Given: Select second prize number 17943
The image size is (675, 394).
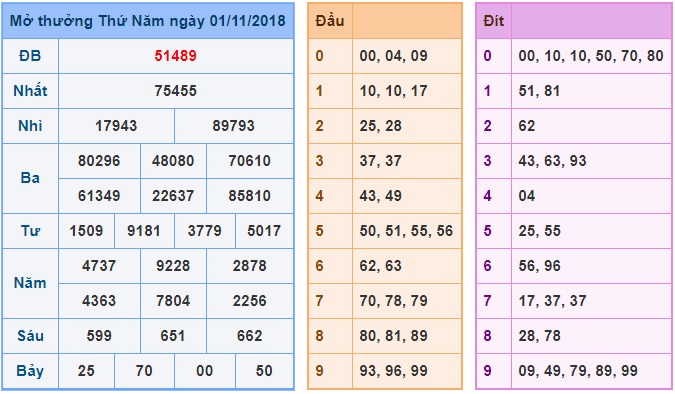Looking at the screenshot, I should tap(116, 126).
